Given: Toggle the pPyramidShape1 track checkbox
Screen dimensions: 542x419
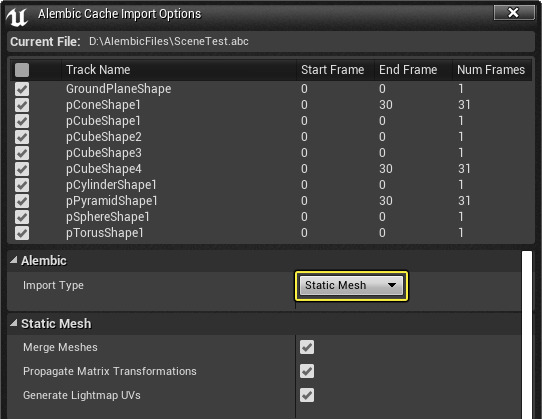Looking at the screenshot, I should [22, 201].
